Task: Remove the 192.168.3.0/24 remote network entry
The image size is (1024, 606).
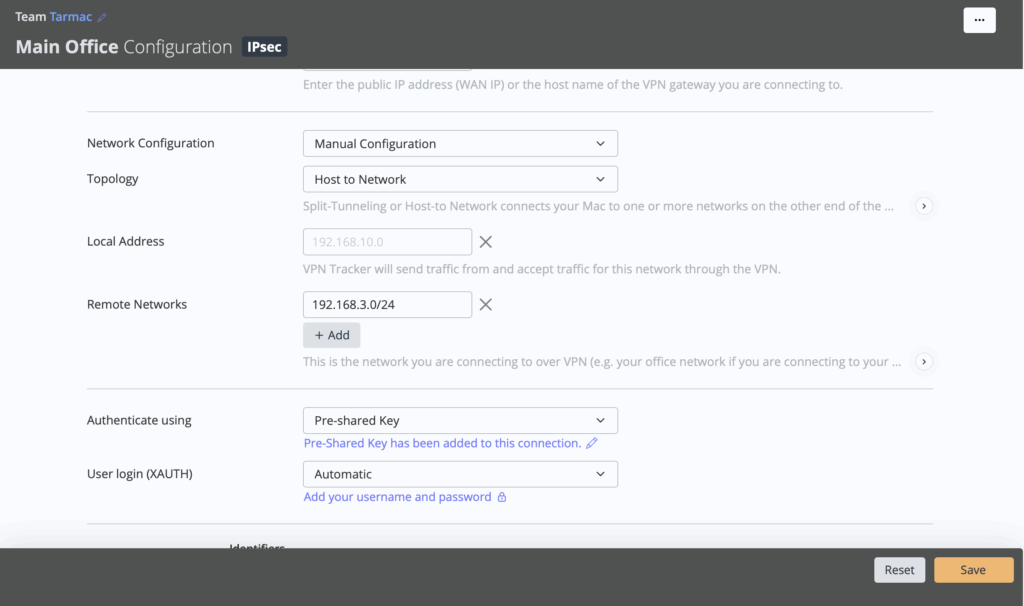Action: [x=486, y=305]
